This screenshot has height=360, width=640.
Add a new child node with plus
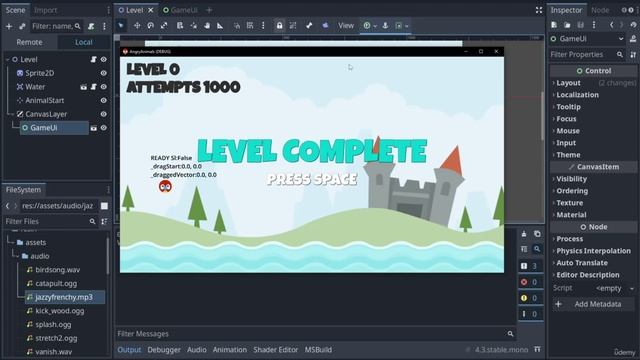9,27
